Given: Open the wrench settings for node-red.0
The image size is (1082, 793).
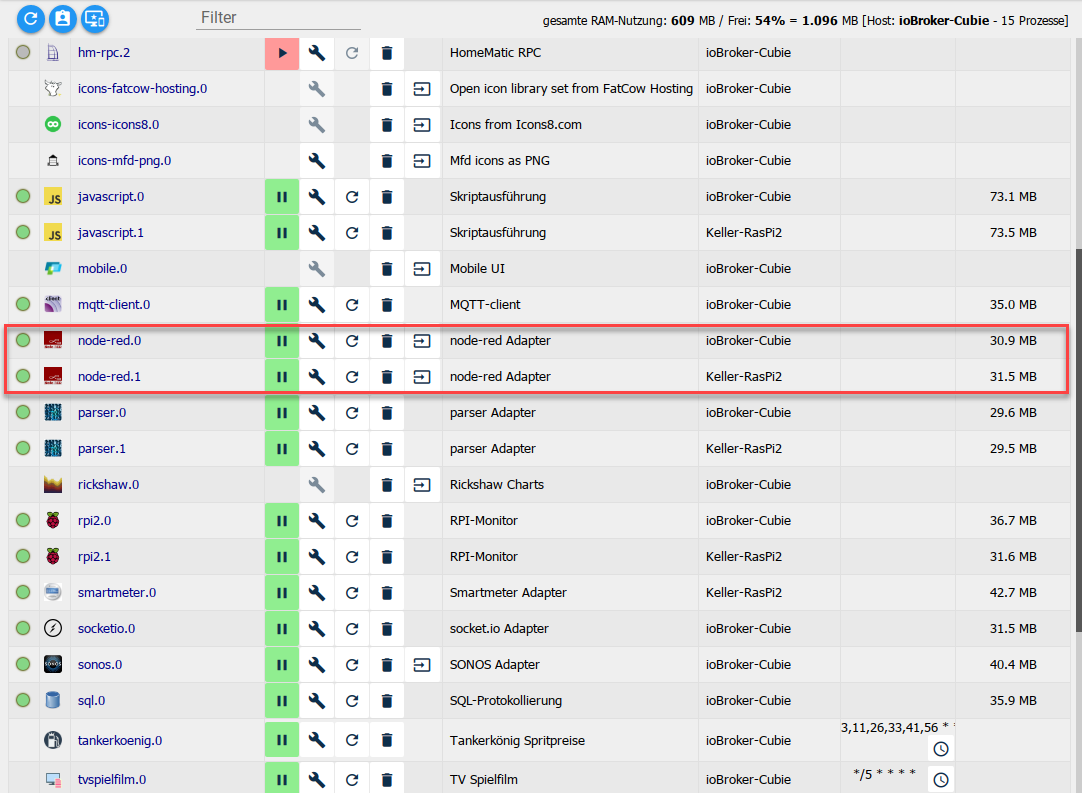Looking at the screenshot, I should click(317, 341).
